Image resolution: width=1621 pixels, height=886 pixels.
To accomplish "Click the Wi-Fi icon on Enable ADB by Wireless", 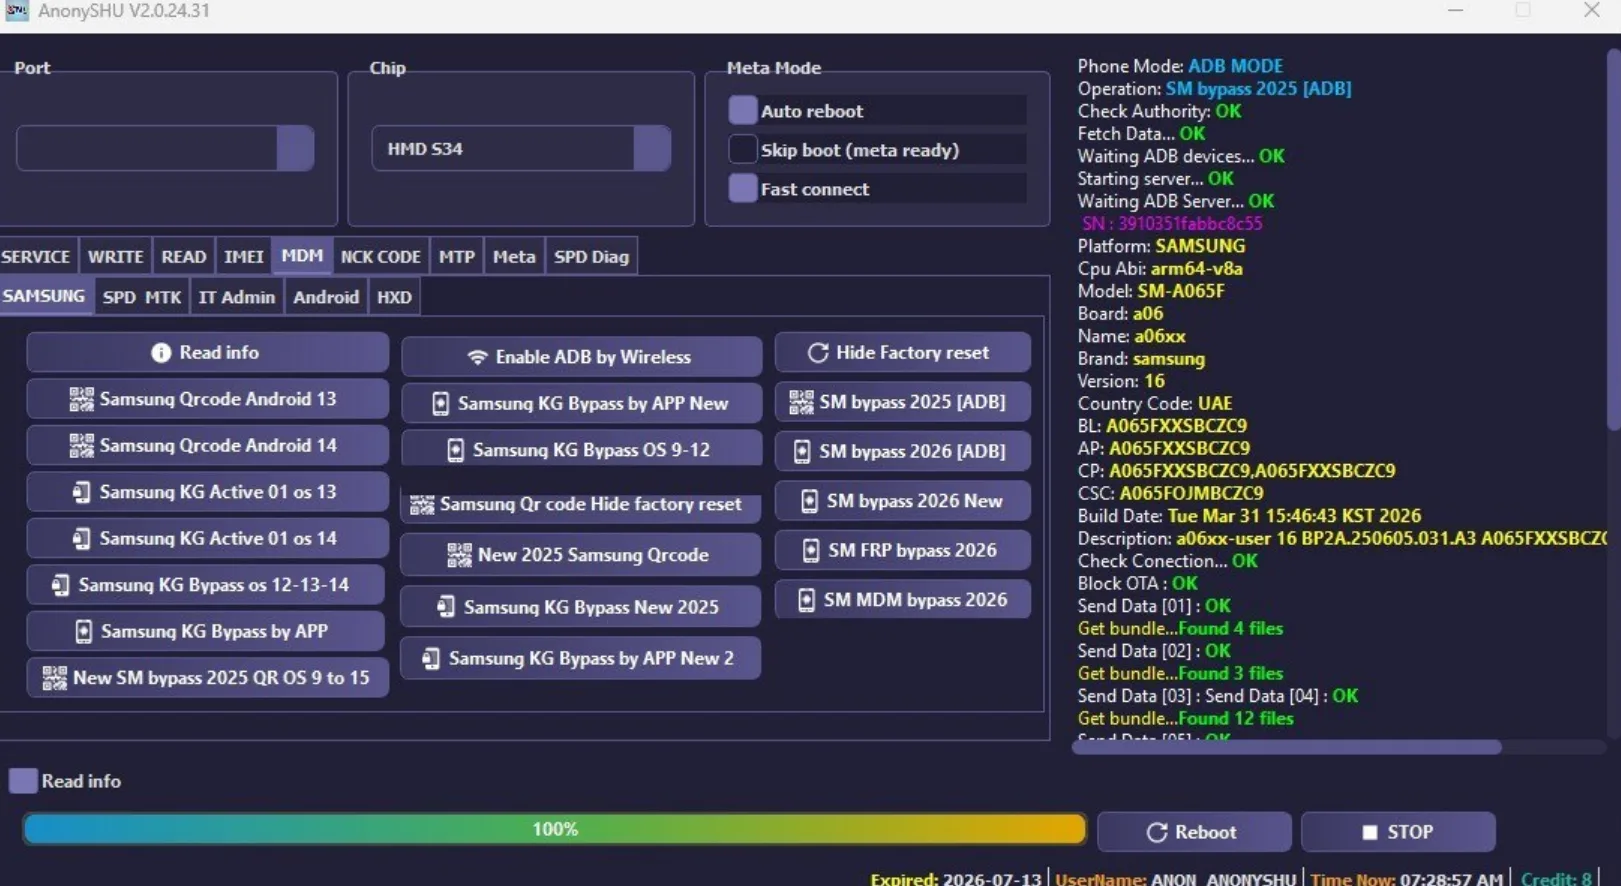I will coord(477,357).
